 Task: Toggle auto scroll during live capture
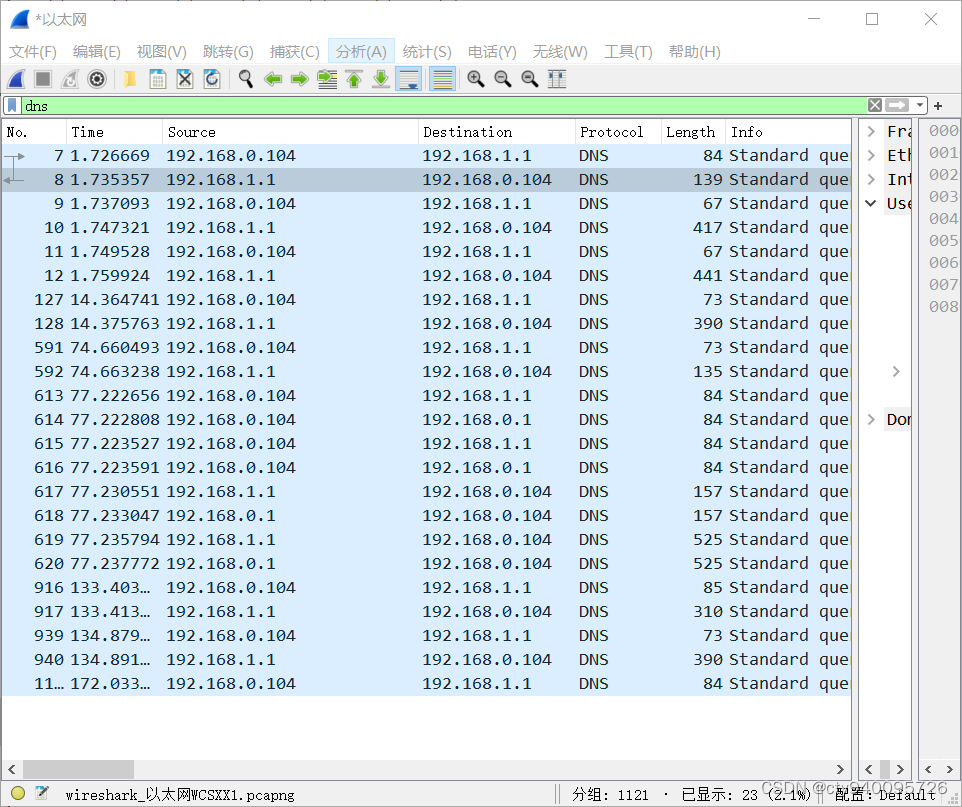click(x=409, y=79)
